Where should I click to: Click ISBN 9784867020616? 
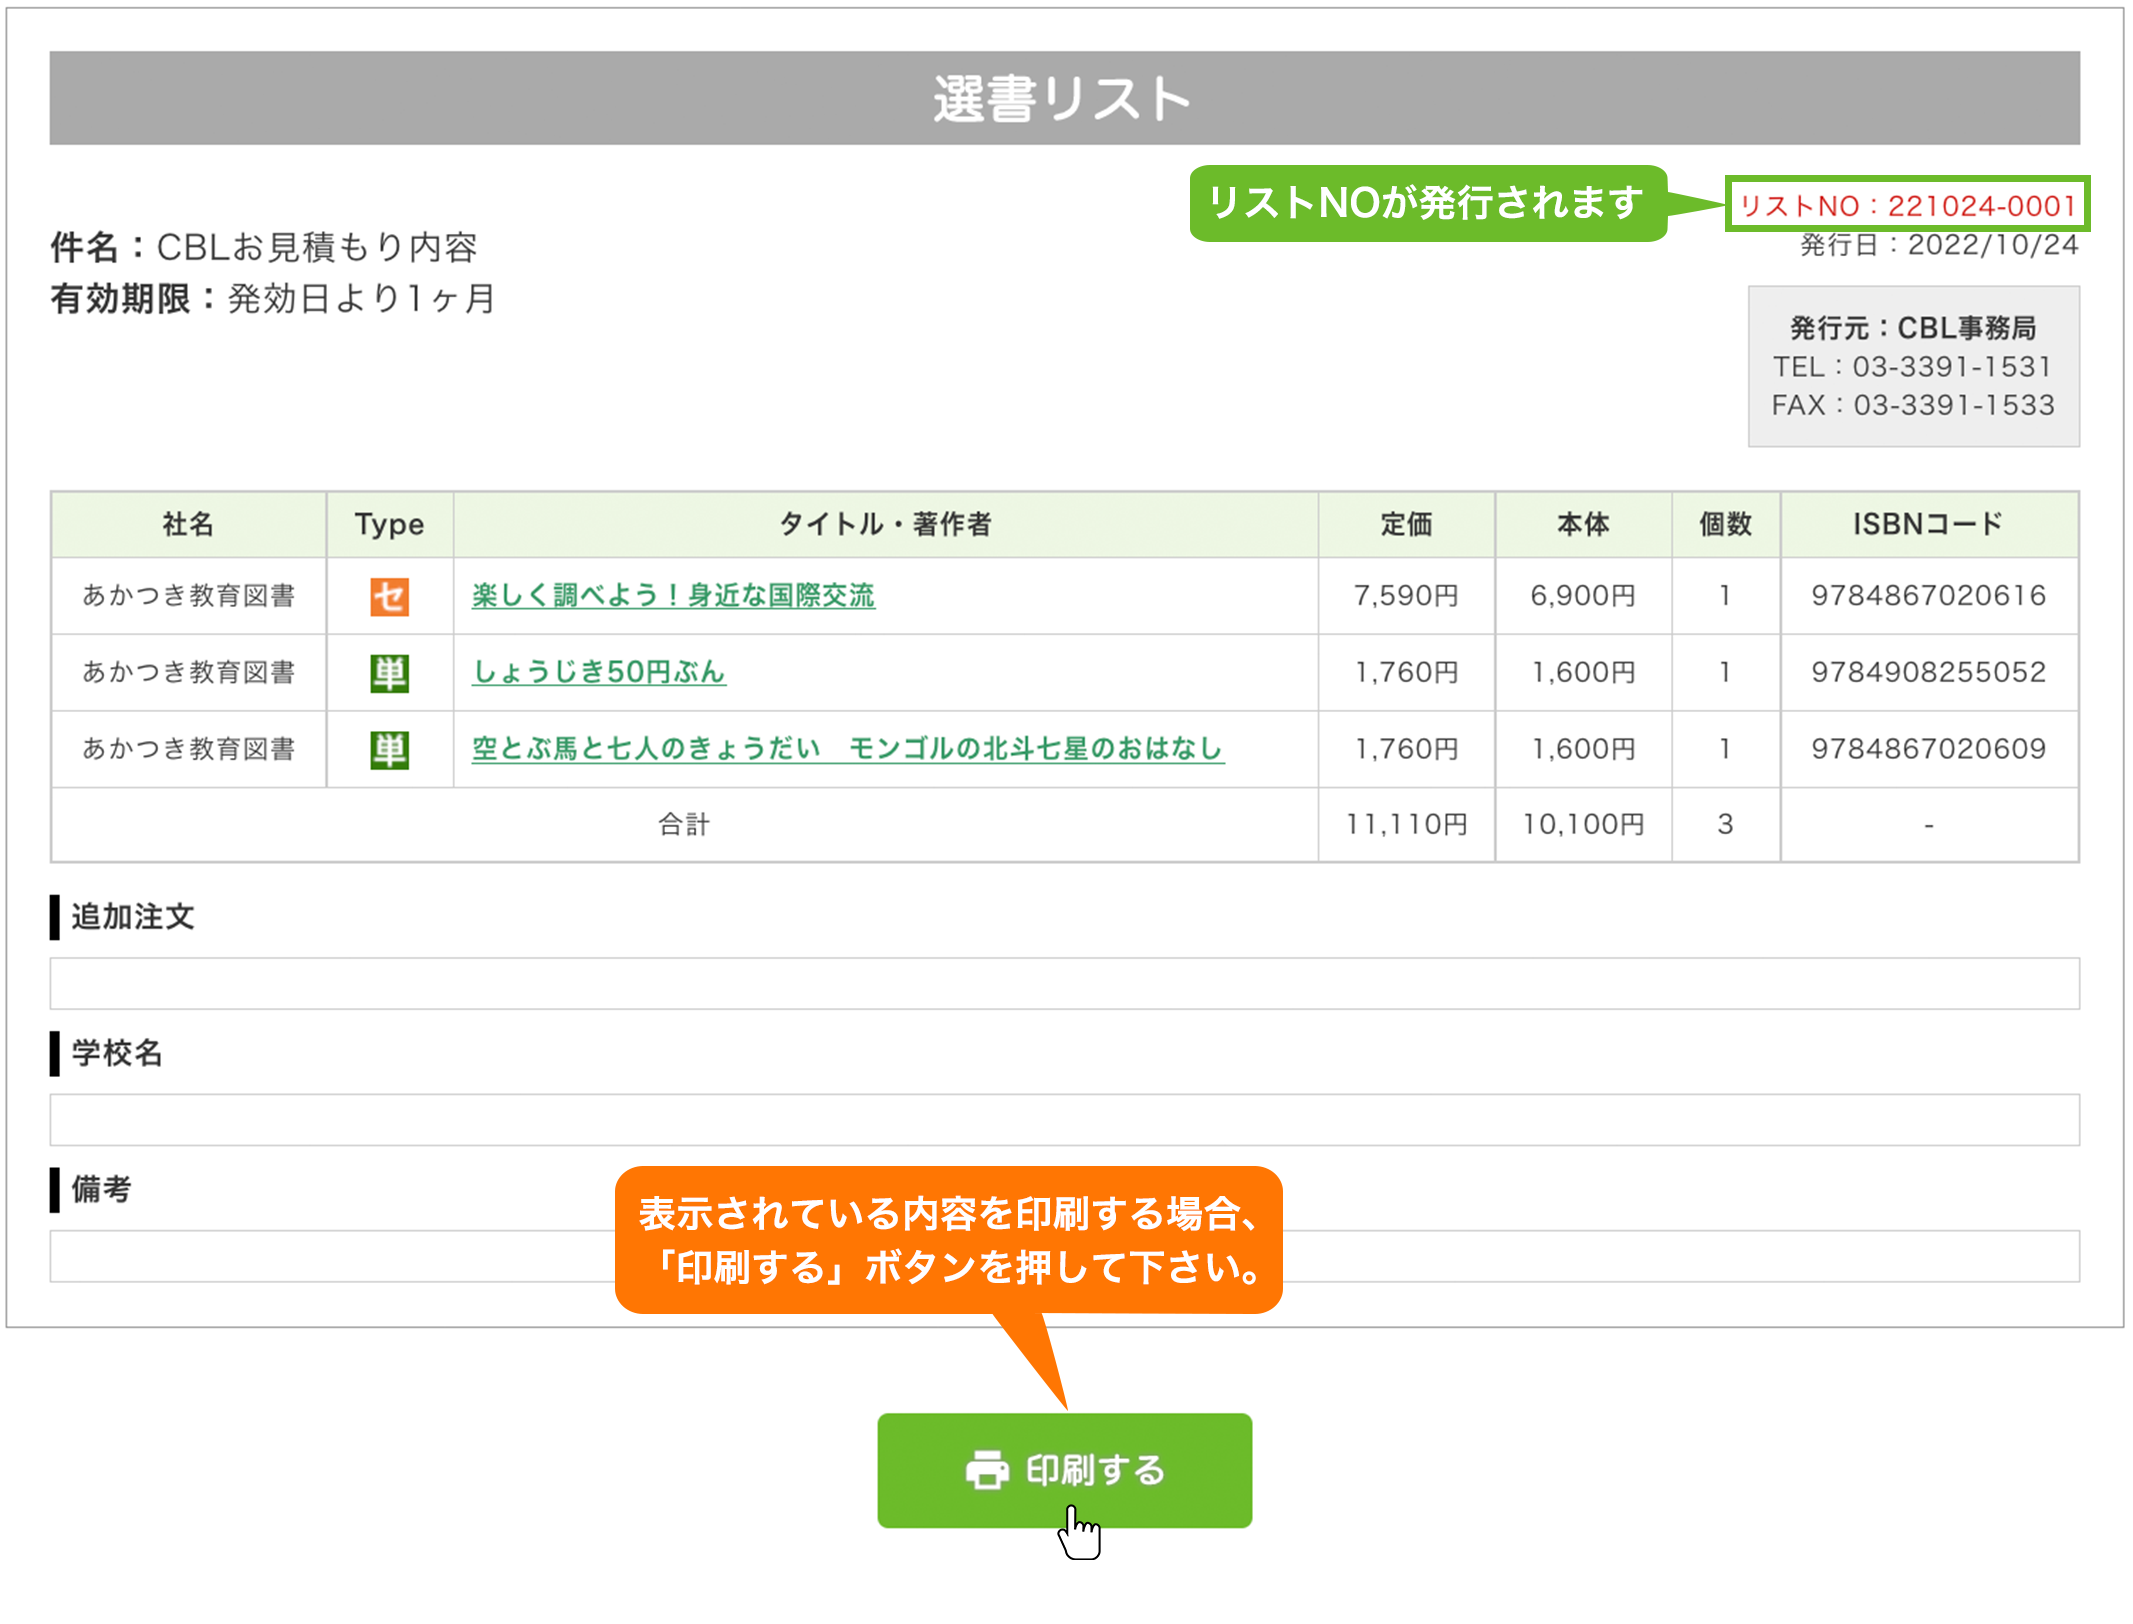[1929, 596]
